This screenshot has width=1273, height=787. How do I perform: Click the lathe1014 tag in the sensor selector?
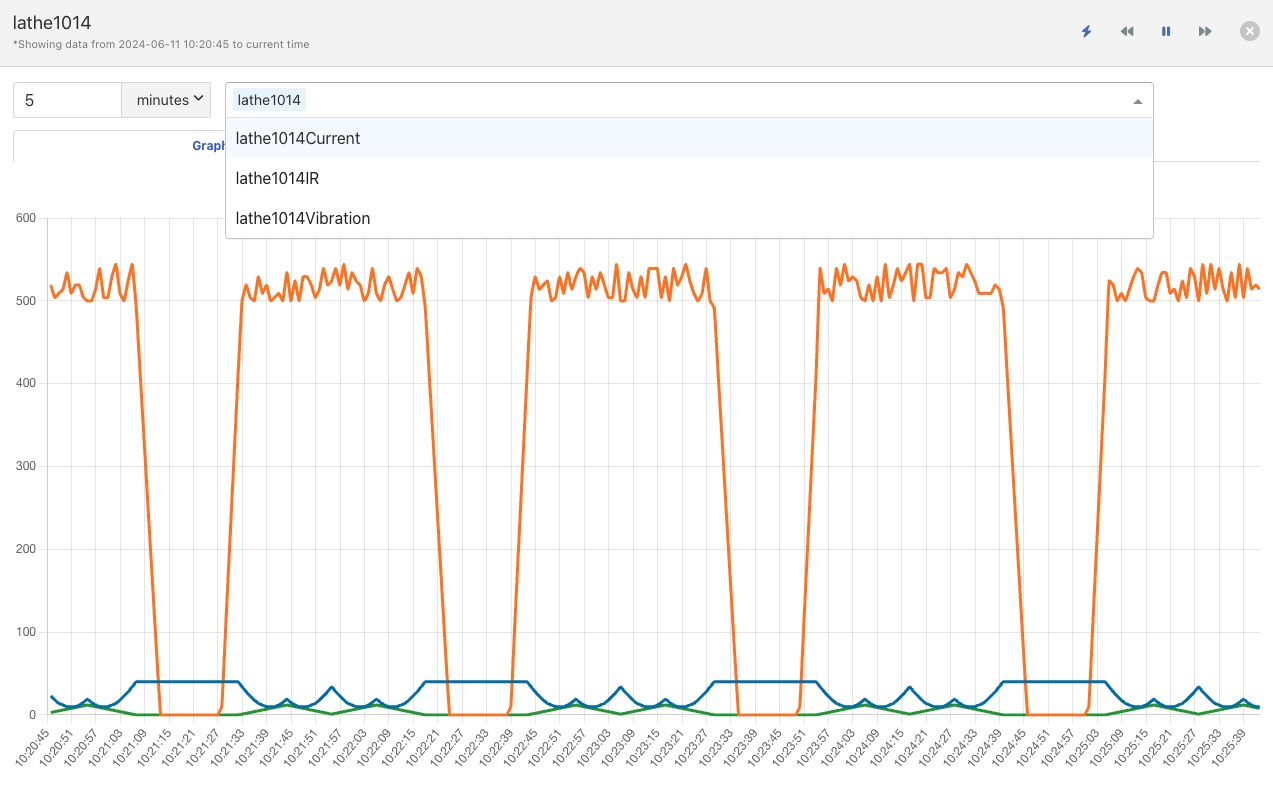coord(269,100)
